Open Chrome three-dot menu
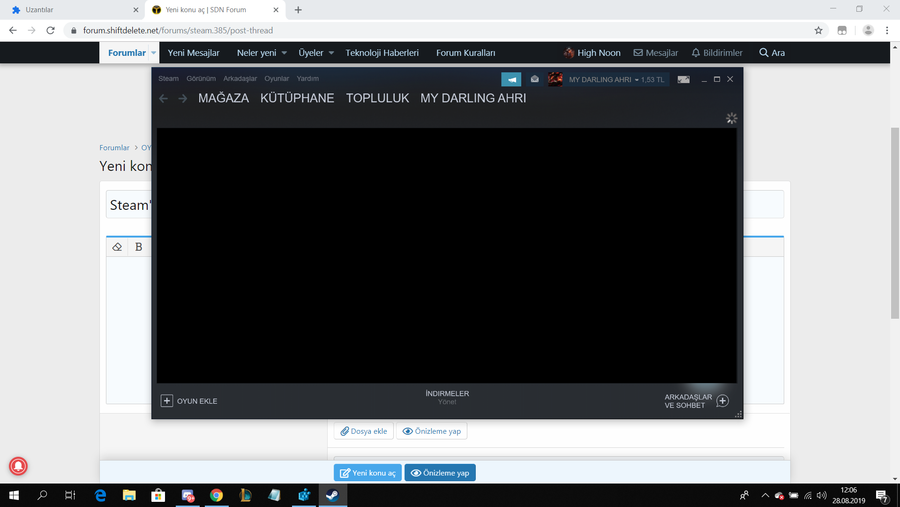This screenshot has width=900, height=507. coord(887,30)
